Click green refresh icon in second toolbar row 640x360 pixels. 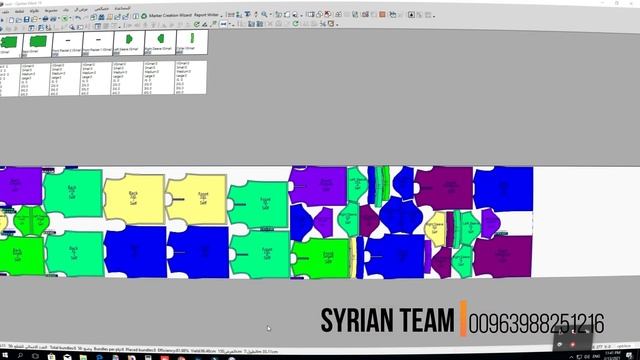coord(196,24)
